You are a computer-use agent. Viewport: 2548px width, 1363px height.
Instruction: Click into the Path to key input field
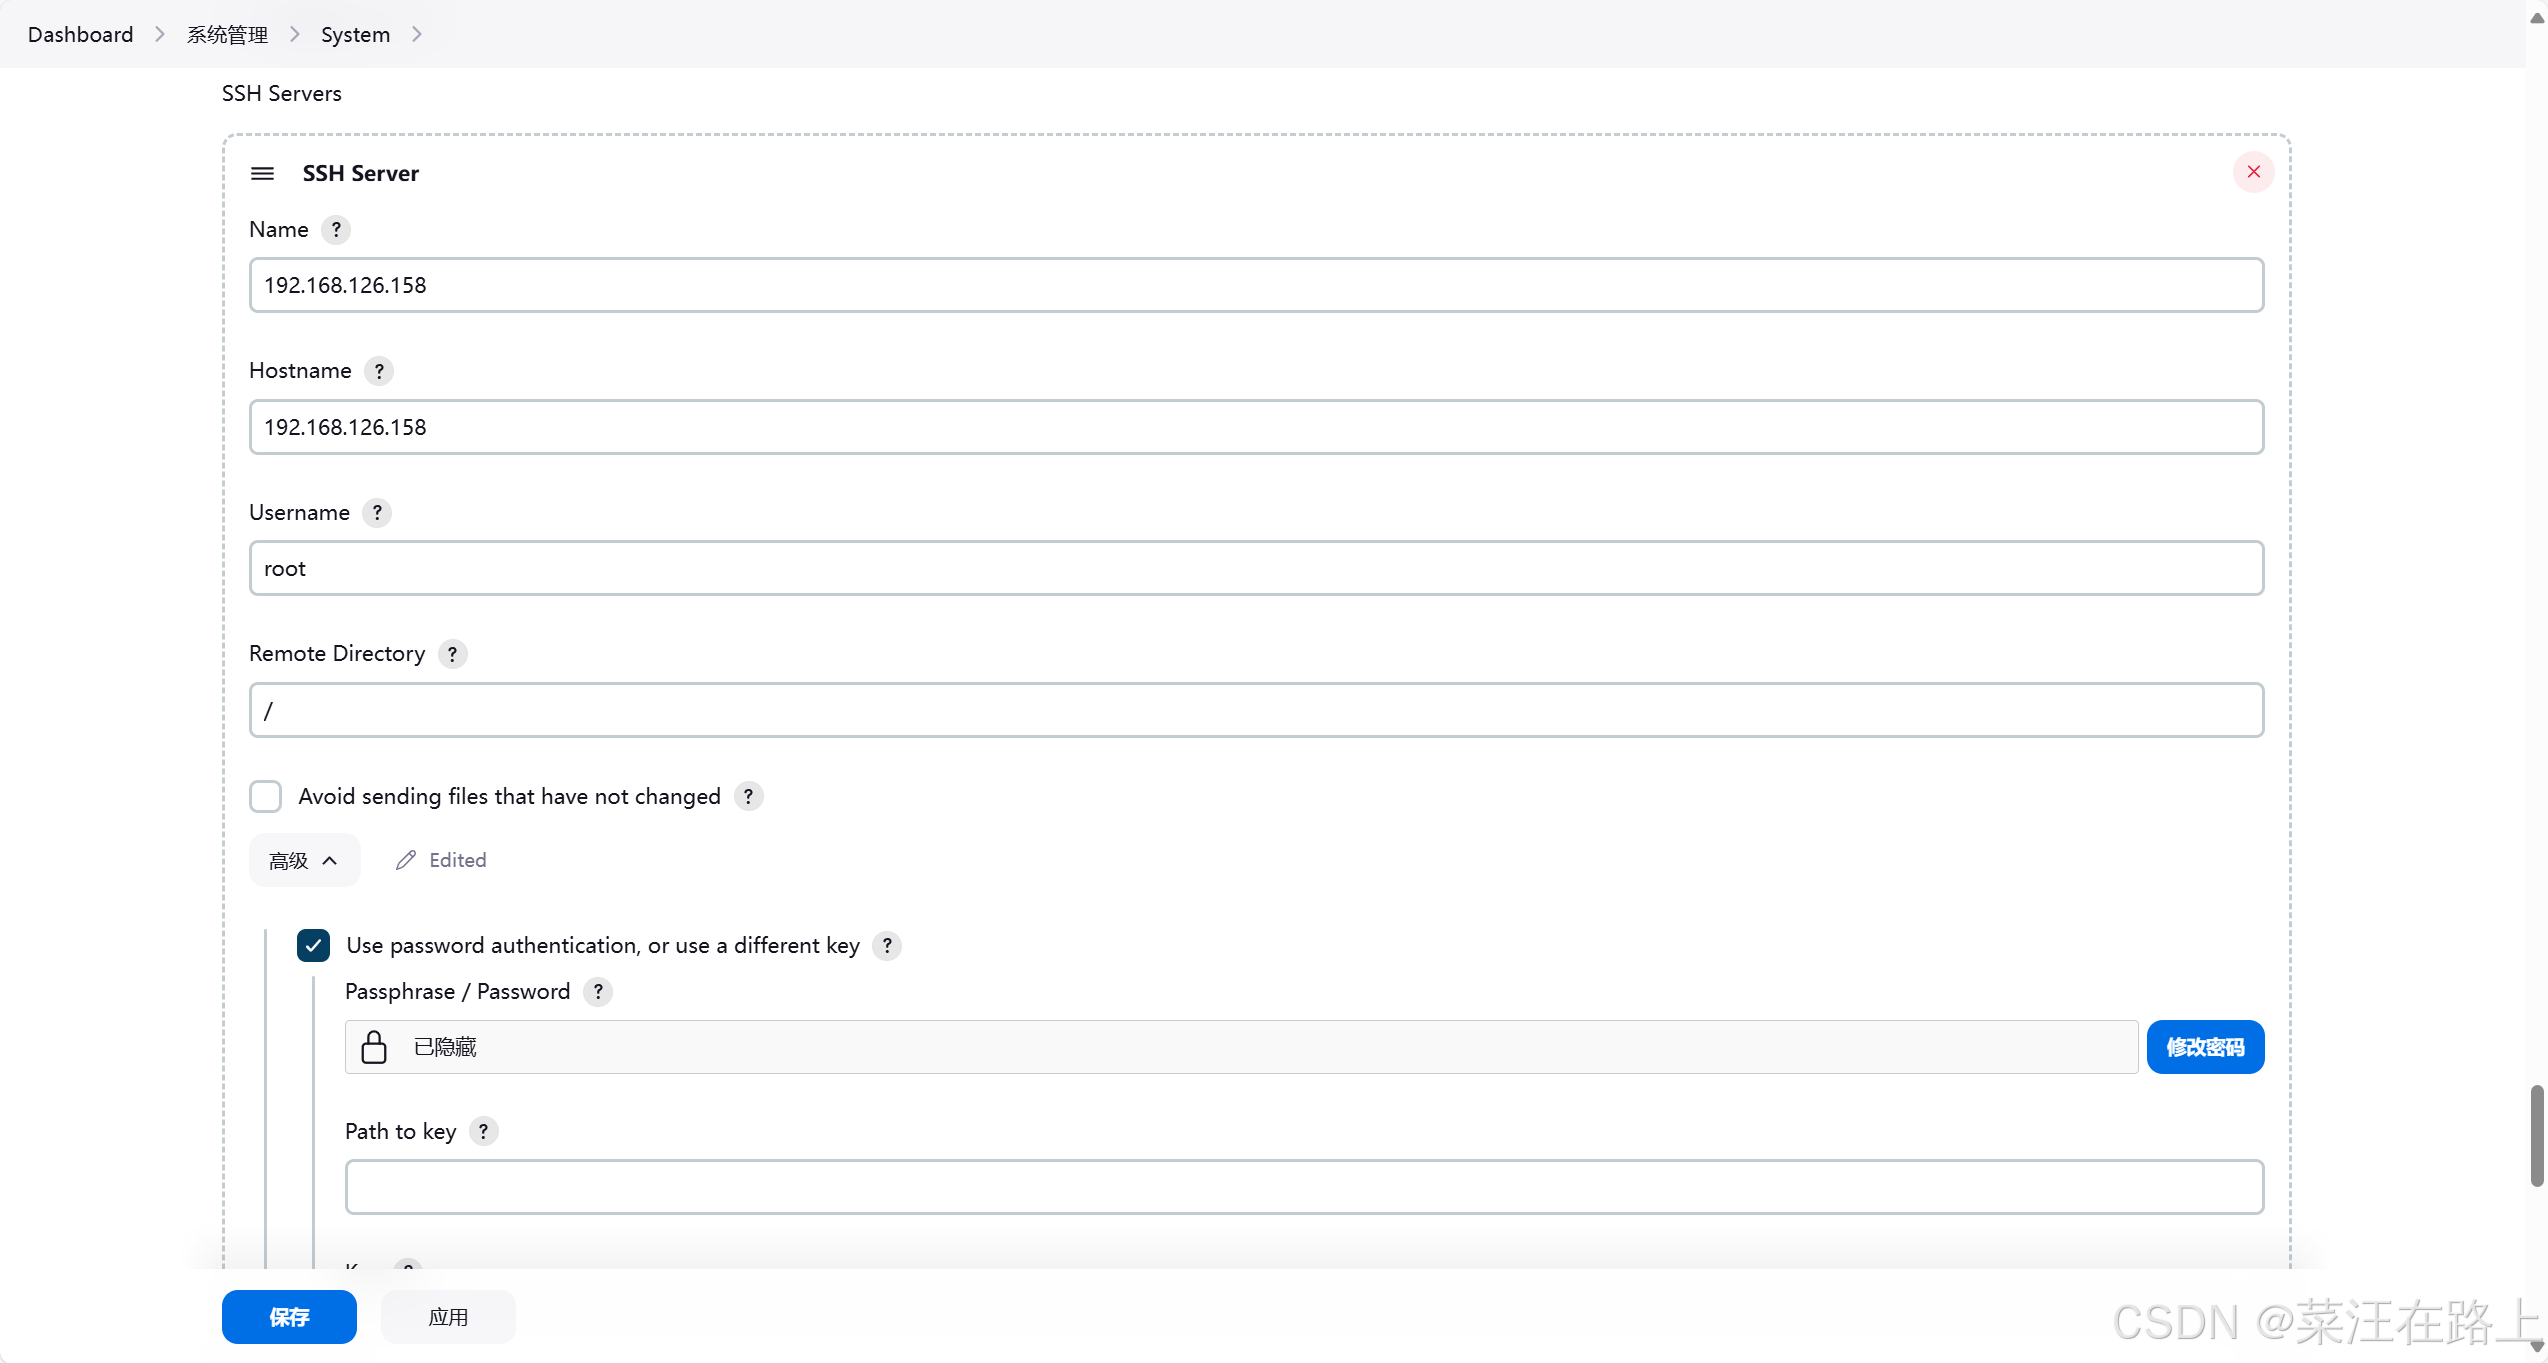pos(1304,1187)
